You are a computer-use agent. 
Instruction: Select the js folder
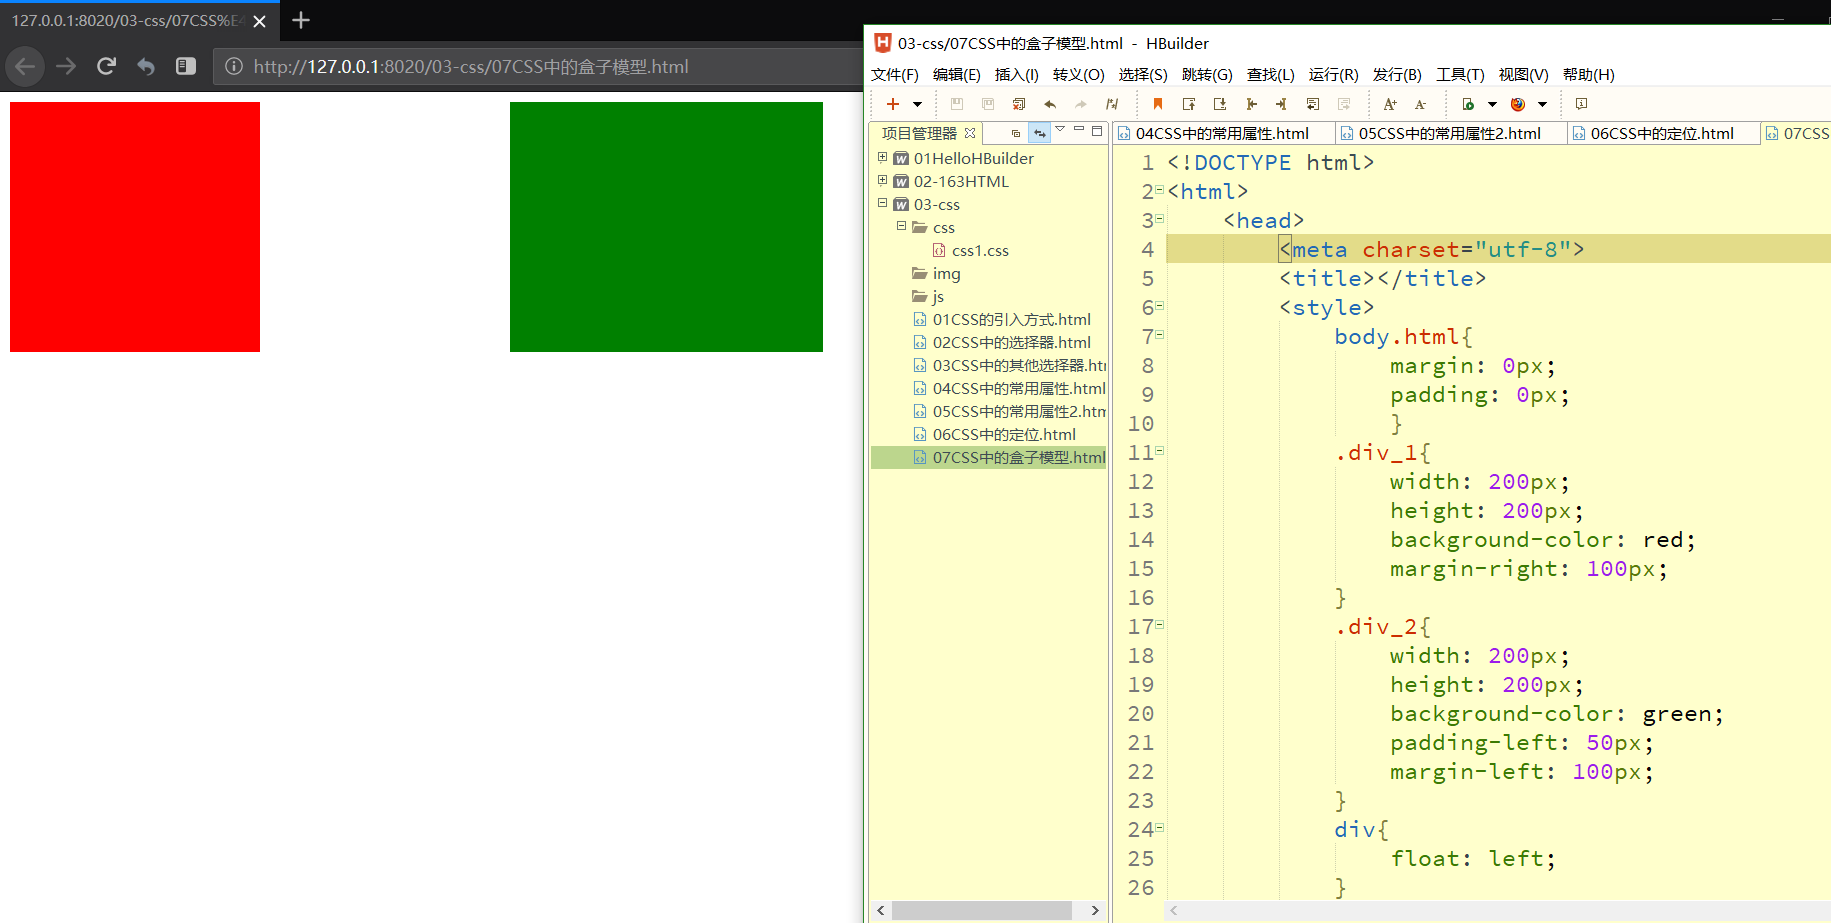[938, 297]
